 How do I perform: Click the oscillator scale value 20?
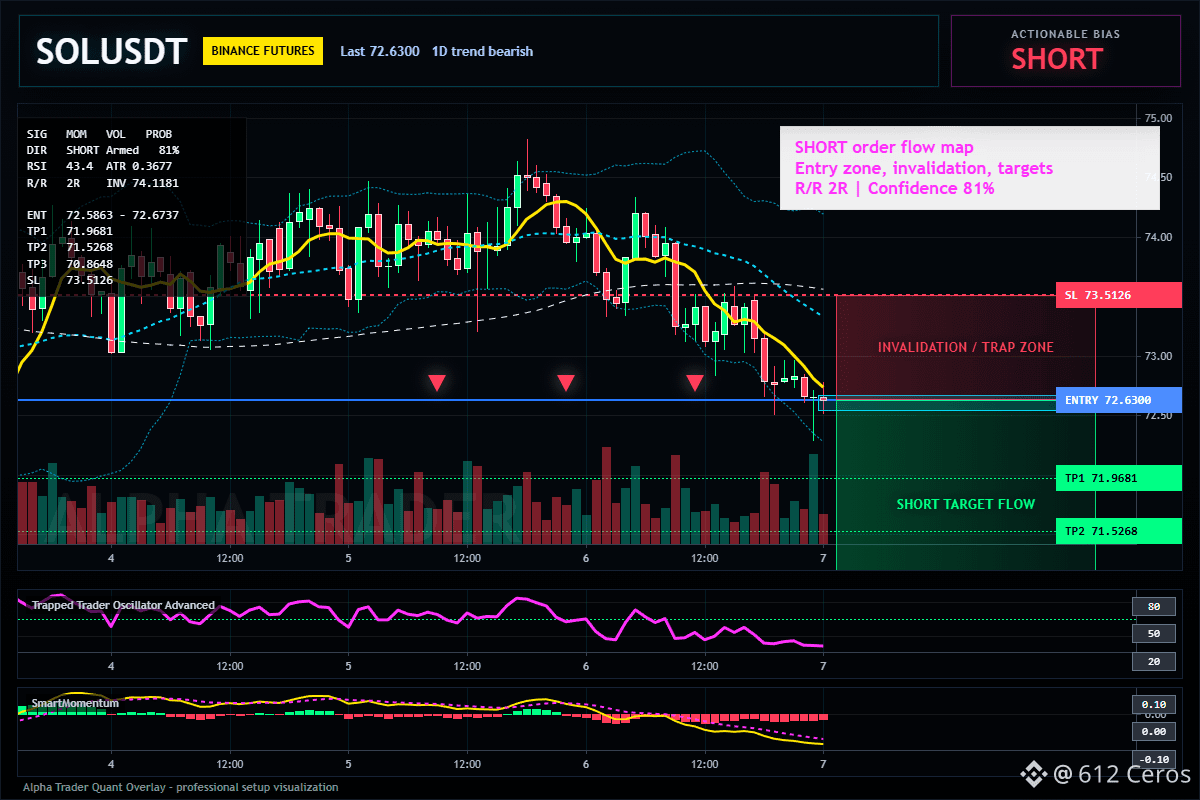1153,662
